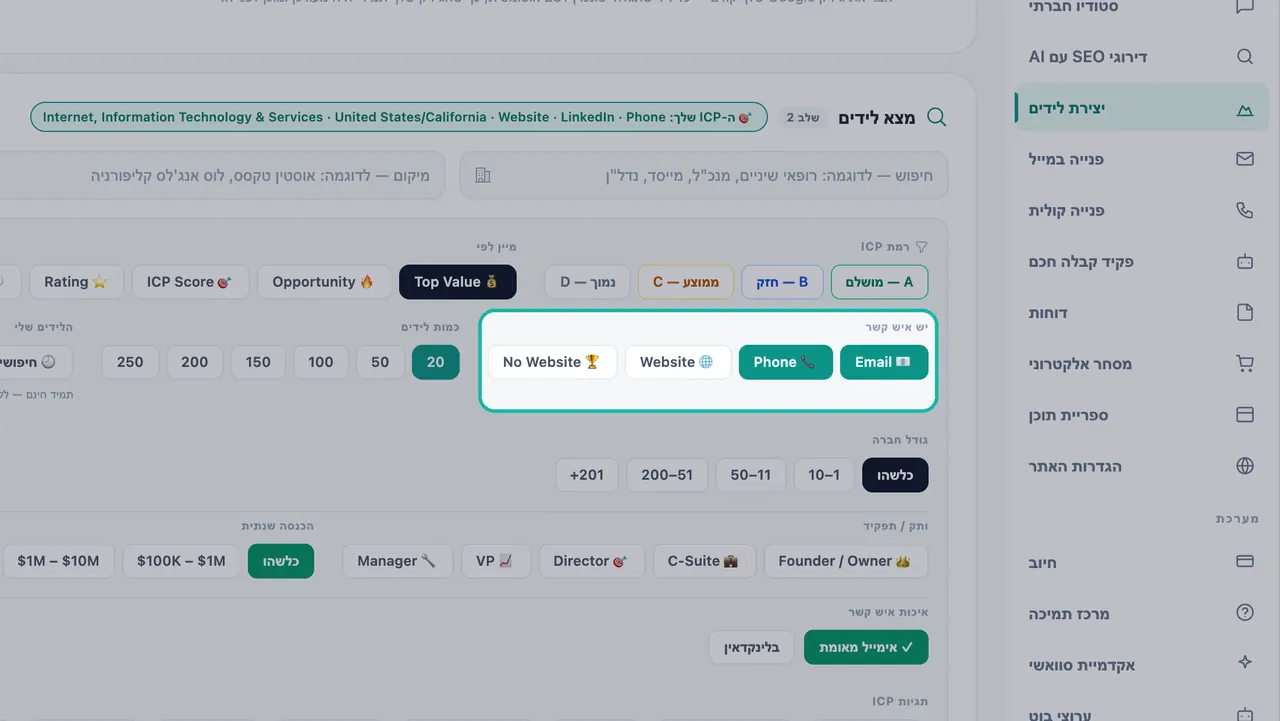The height and width of the screenshot is (721, 1280).
Task: Click the envelope icon for email outreach
Action: pos(1245,159)
